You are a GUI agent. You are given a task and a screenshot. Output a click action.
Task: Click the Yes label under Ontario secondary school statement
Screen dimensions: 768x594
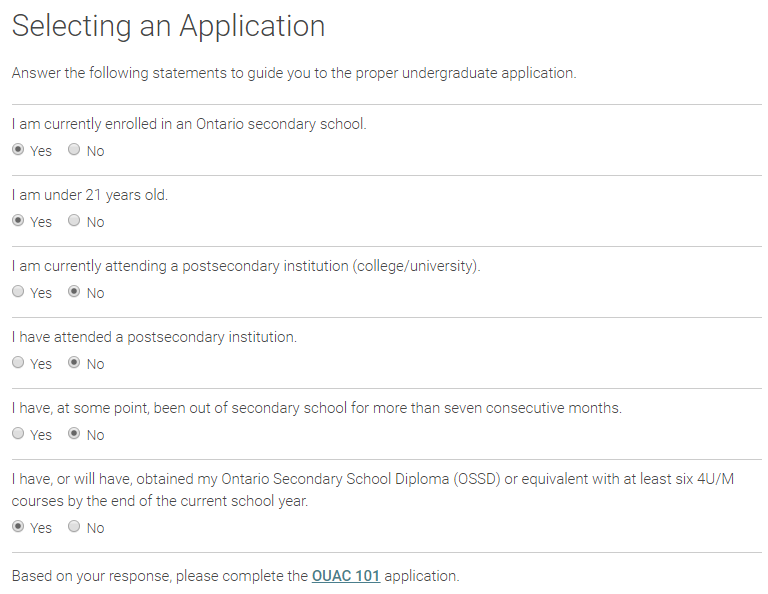41,151
